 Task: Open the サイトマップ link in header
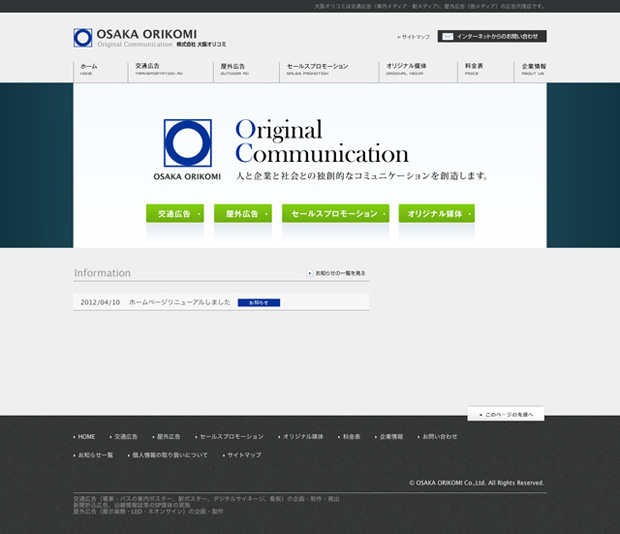click(413, 37)
